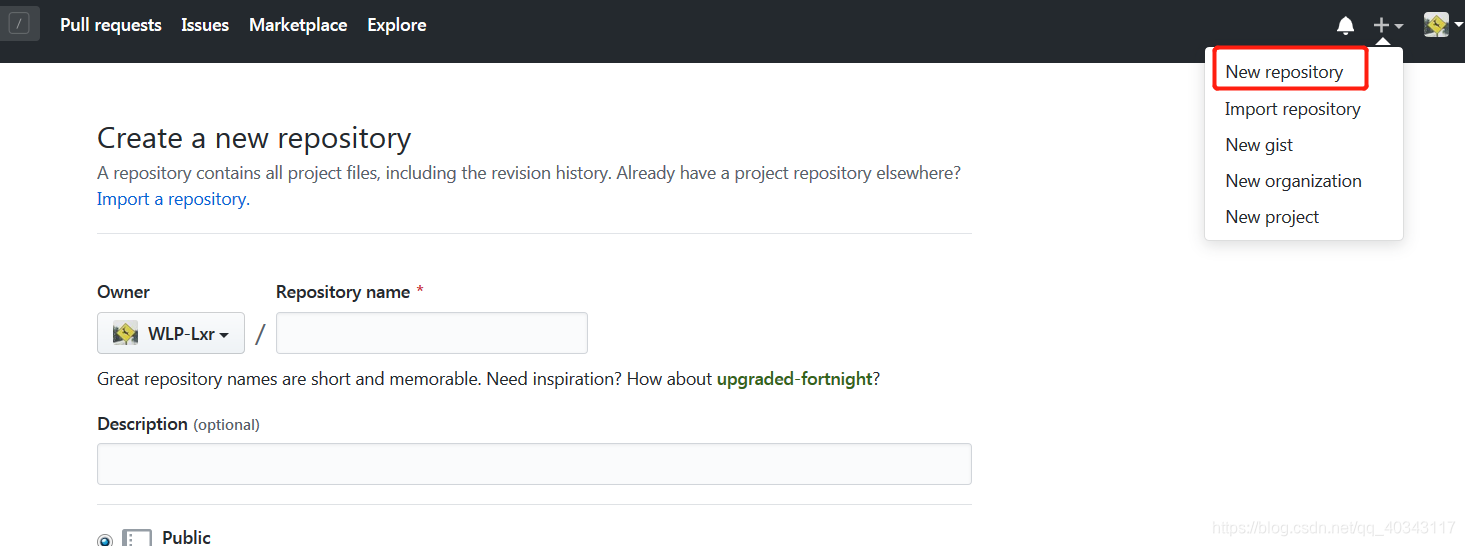Open Issues in the top navigation
Viewport: 1465px width, 546px height.
click(205, 25)
